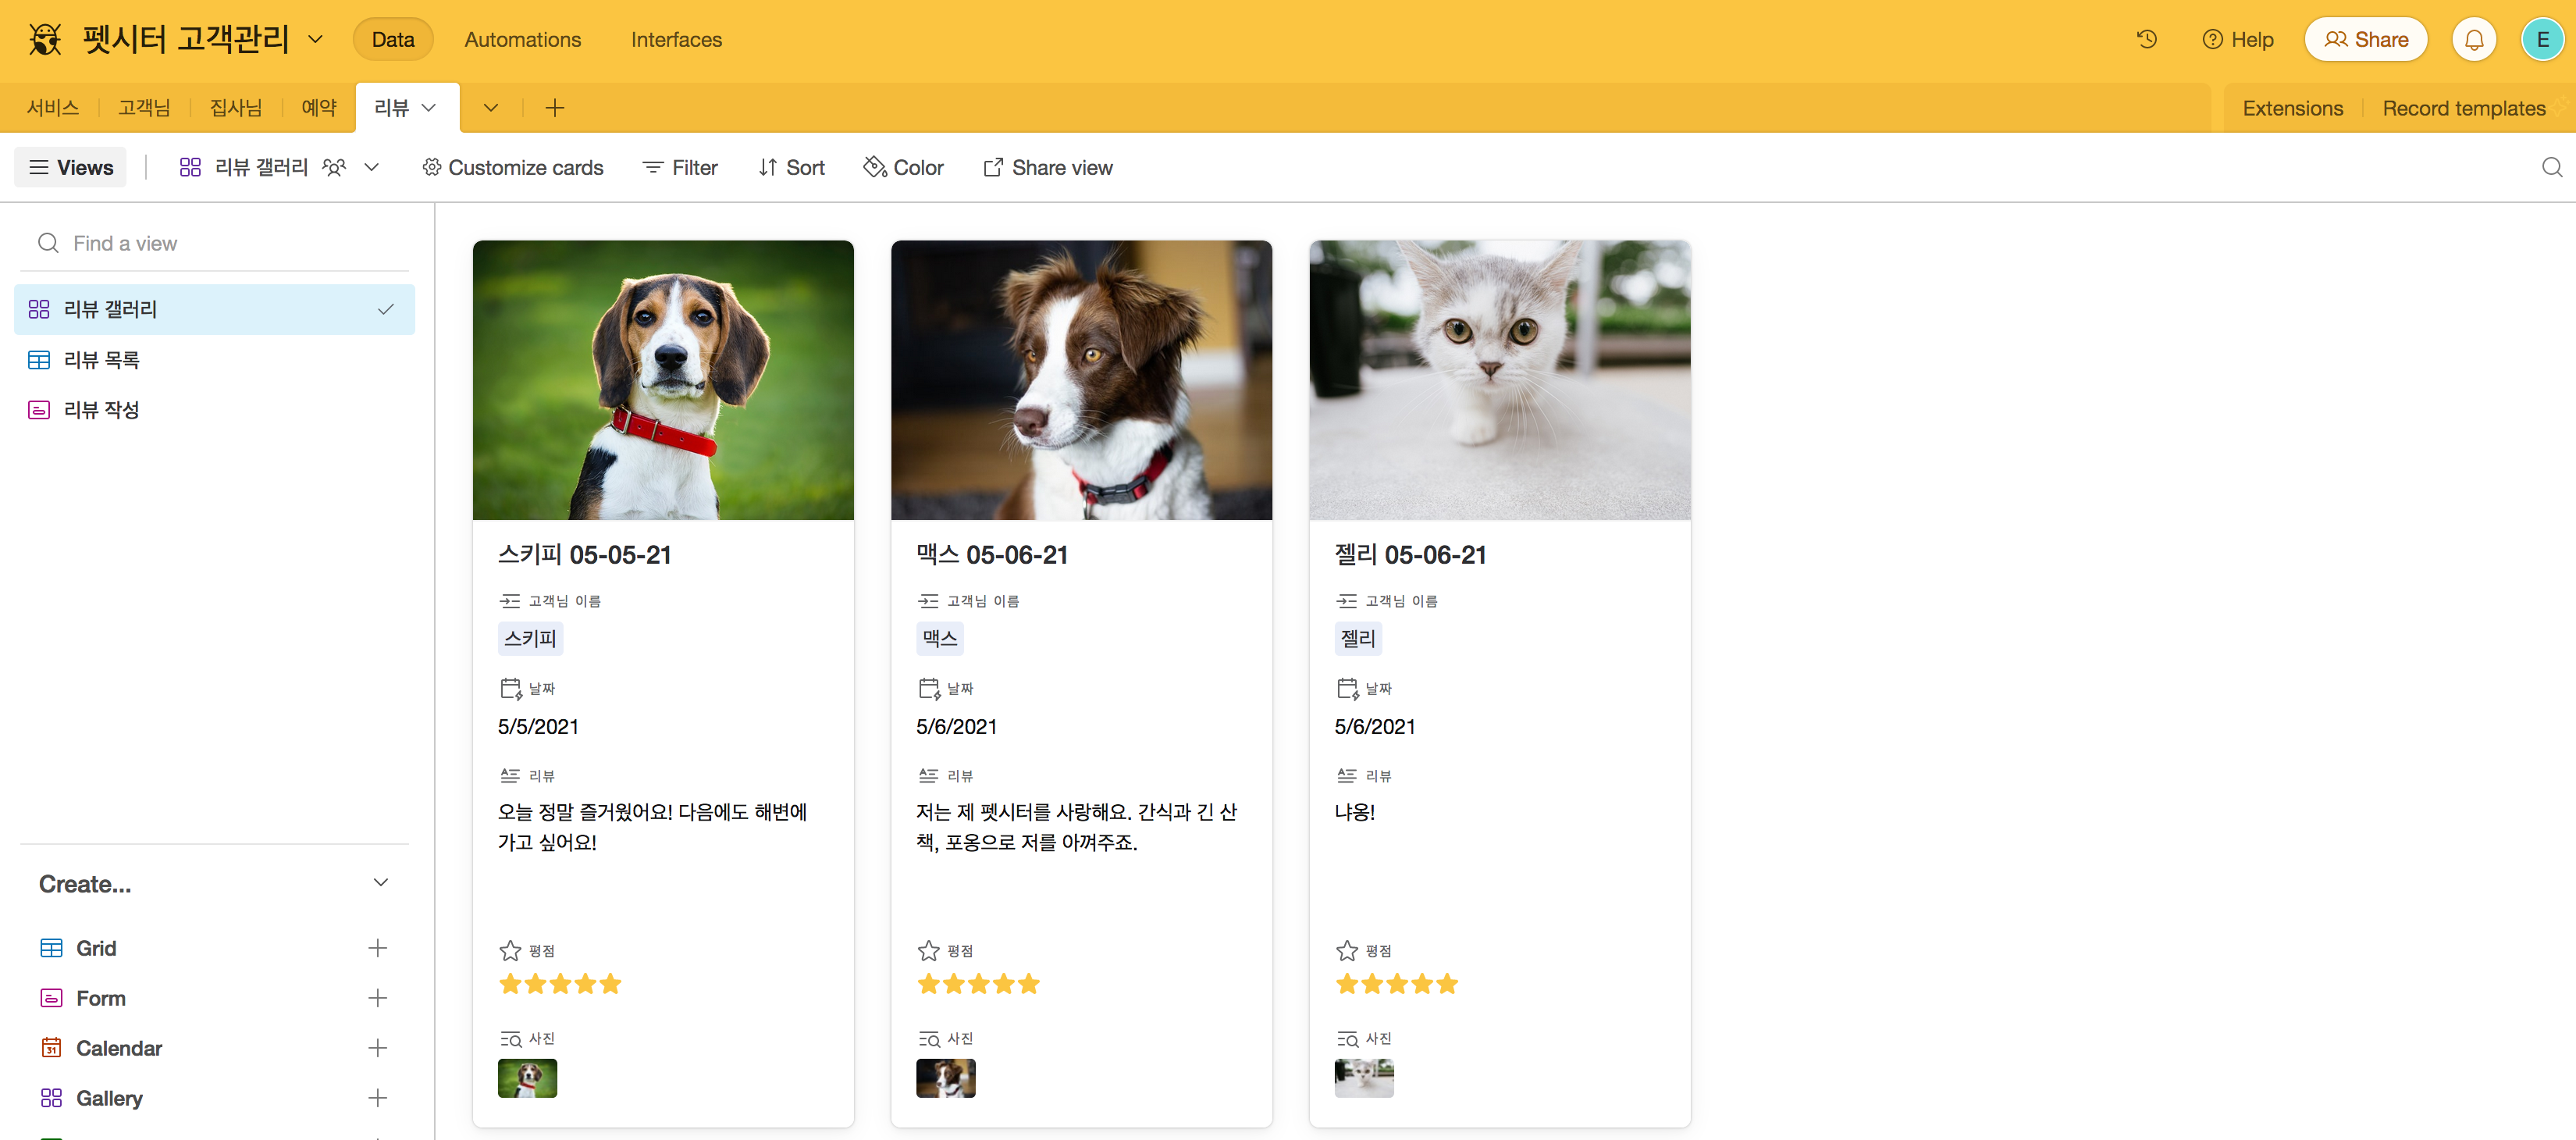Click the Share button

2365,40
